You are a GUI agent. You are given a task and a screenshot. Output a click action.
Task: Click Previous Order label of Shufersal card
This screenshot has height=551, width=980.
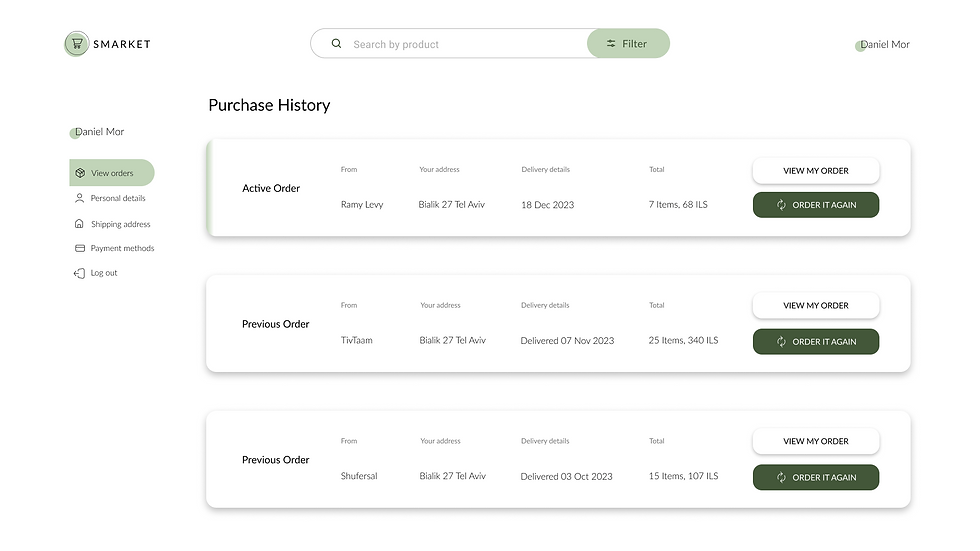tap(276, 460)
